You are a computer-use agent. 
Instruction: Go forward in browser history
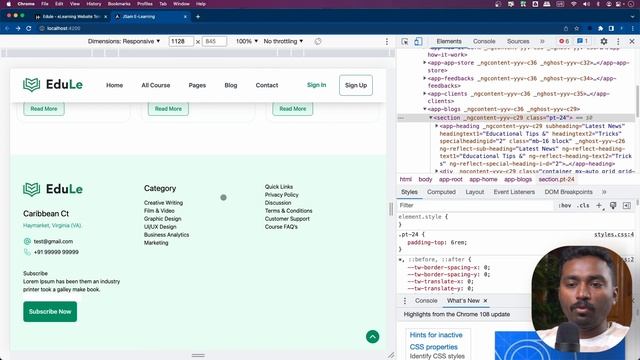click(18, 28)
